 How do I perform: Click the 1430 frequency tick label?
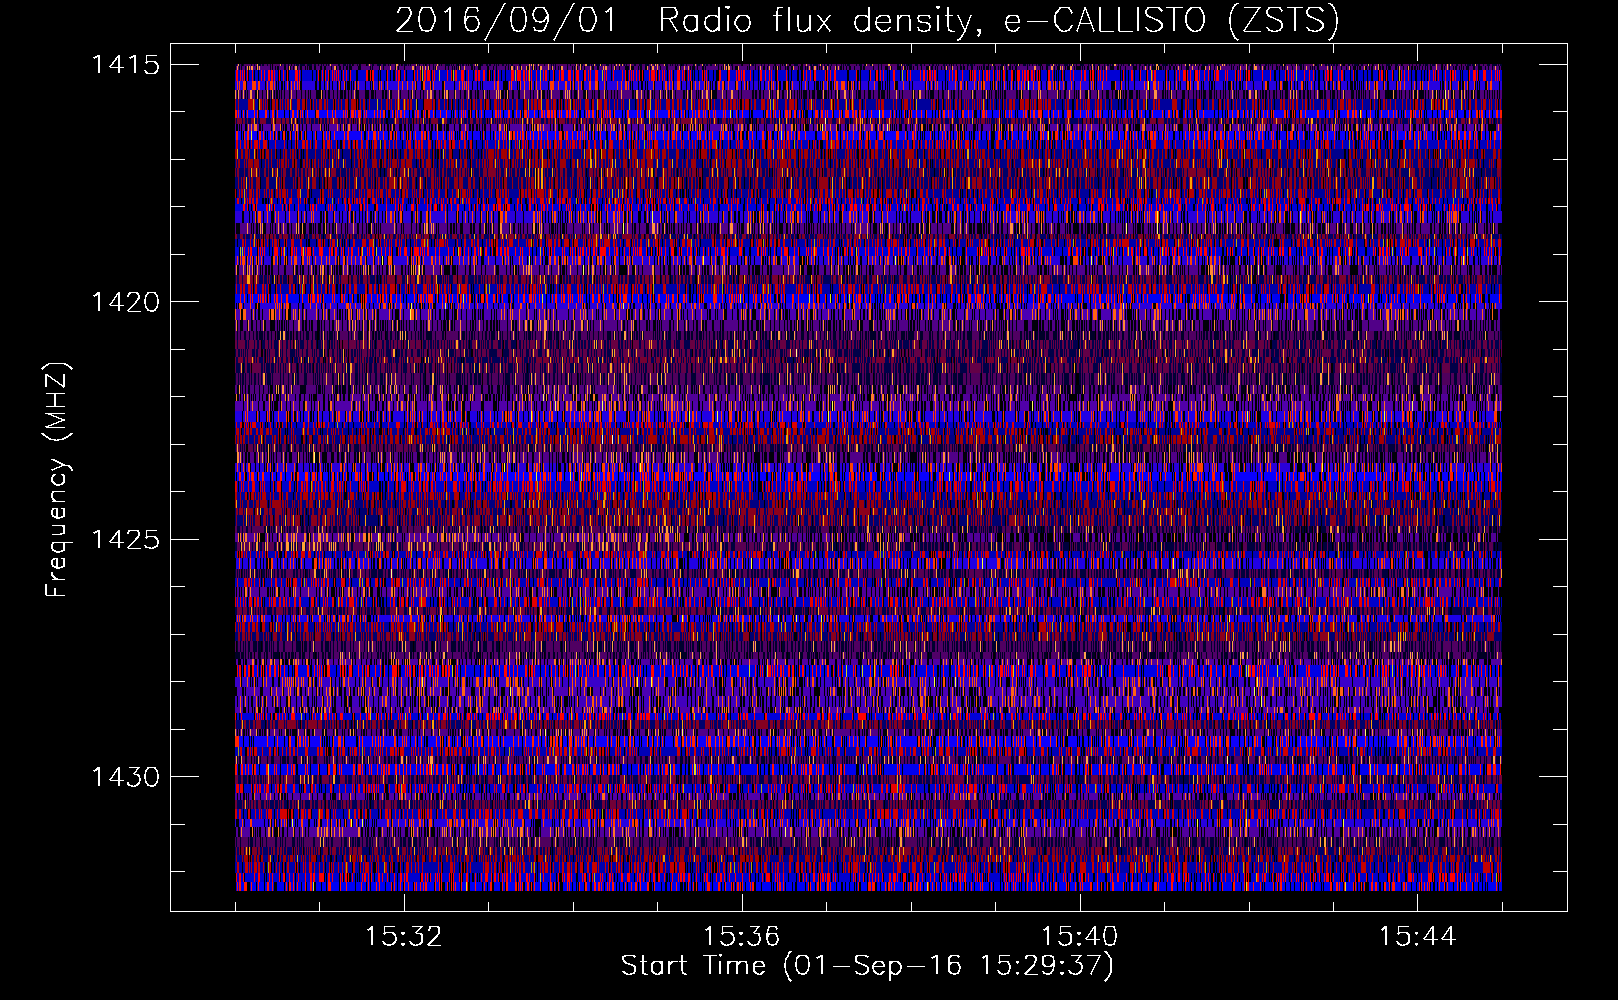(x=126, y=777)
